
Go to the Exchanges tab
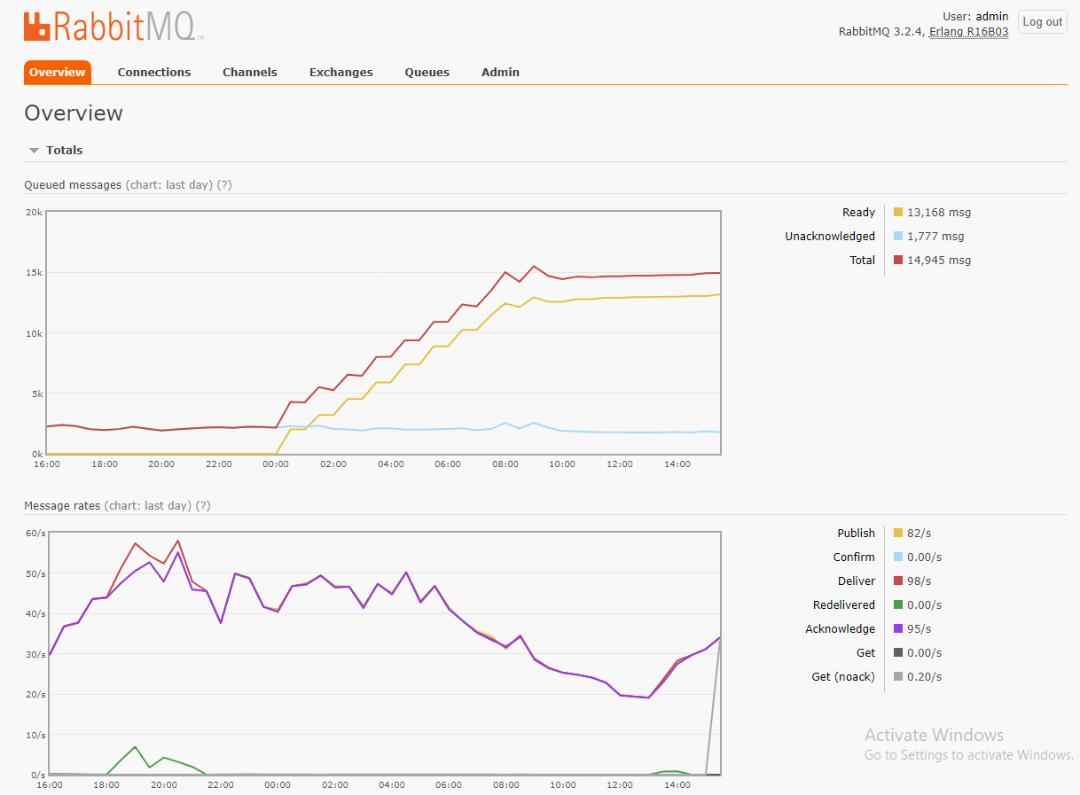[341, 72]
